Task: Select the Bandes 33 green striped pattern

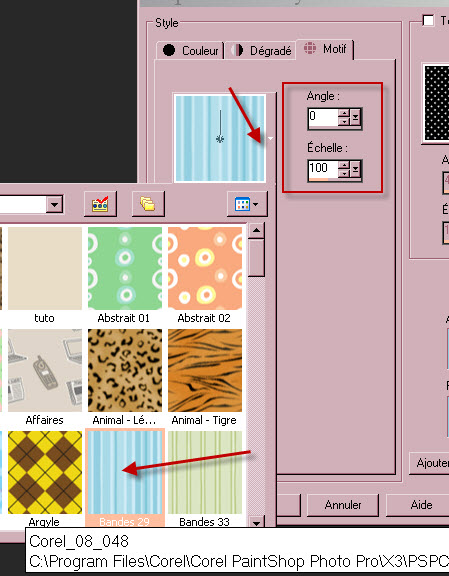Action: click(205, 472)
